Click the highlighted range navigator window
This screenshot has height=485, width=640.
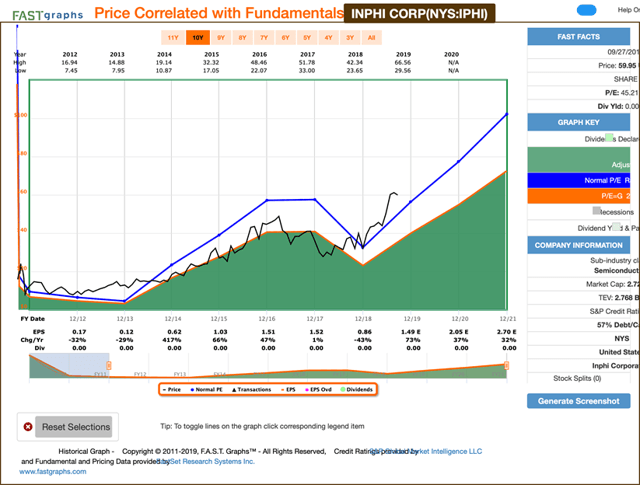(x=69, y=366)
